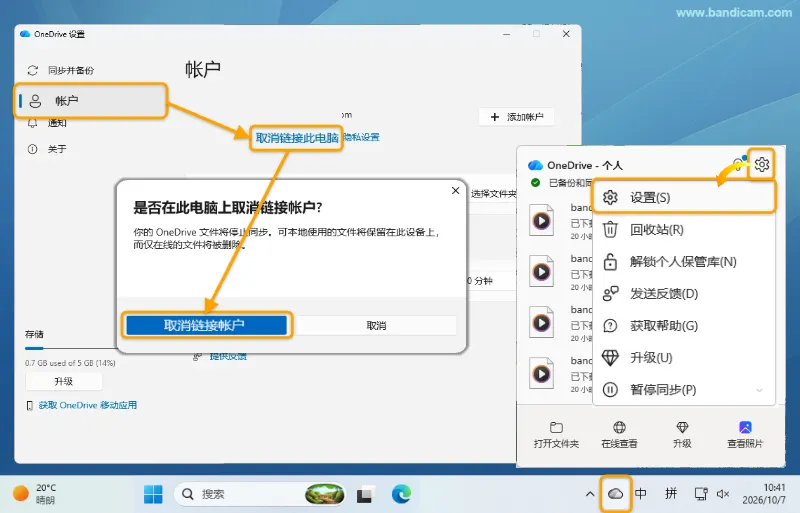Click the diamond icon beside 升级(U)
The width and height of the screenshot is (800, 513).
pyautogui.click(x=610, y=358)
